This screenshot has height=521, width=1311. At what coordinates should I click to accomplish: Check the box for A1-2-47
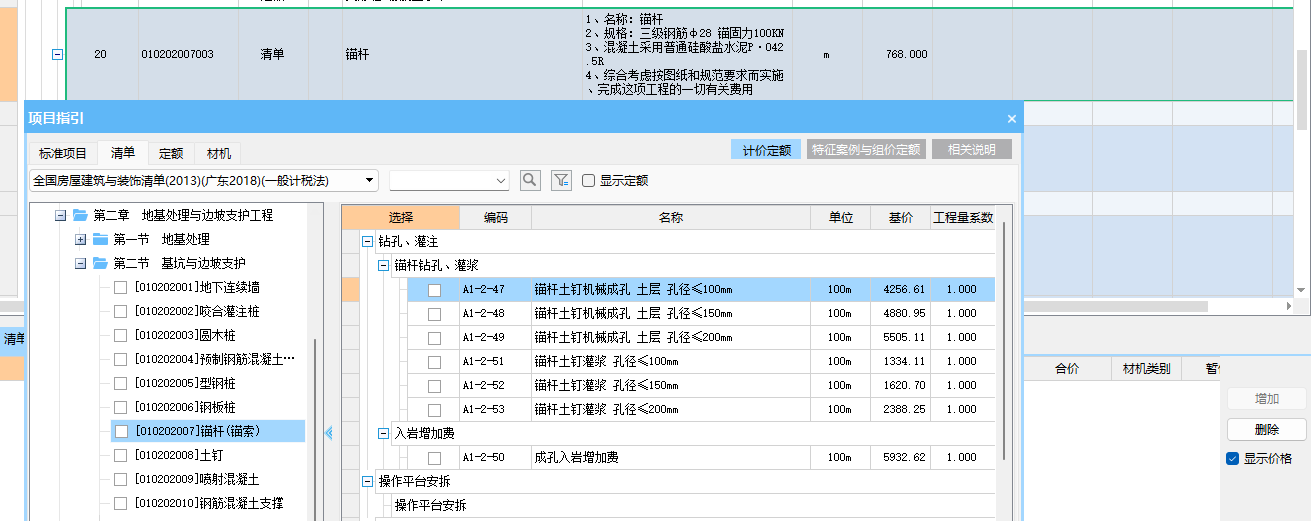pyautogui.click(x=434, y=290)
